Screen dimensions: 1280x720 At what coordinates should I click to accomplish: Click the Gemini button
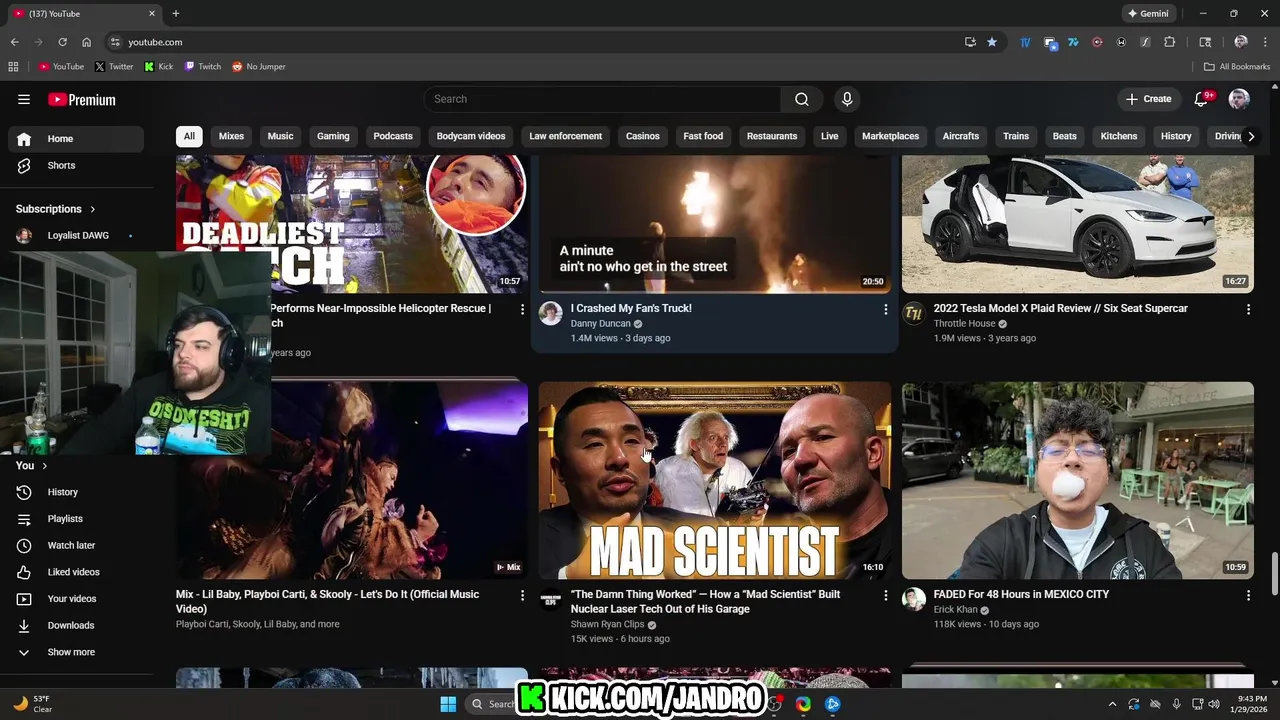tap(1147, 14)
